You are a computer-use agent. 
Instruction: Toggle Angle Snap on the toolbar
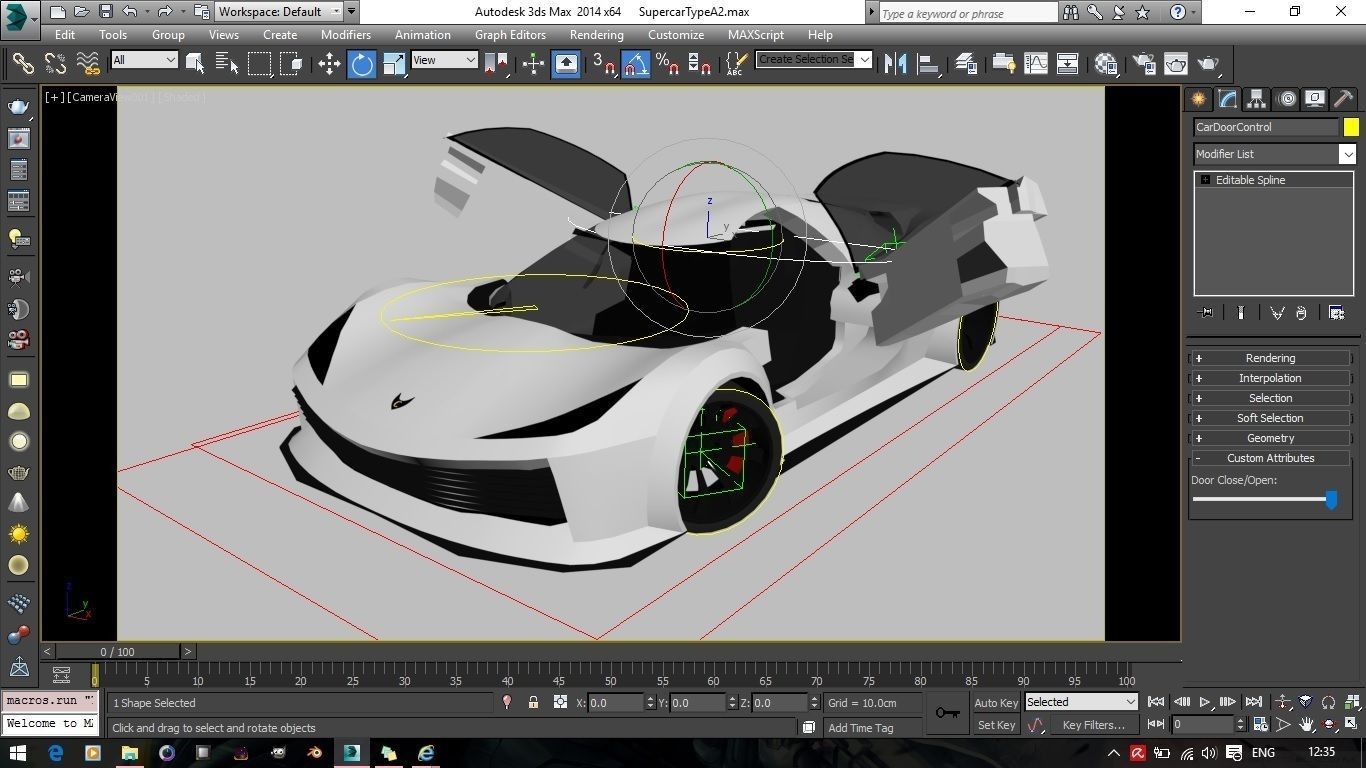point(636,64)
